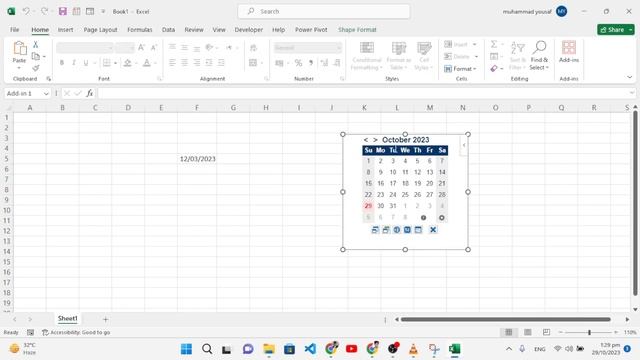Click the Excel taskbar icon
Image resolution: width=640 pixels, height=360 pixels.
(454, 349)
